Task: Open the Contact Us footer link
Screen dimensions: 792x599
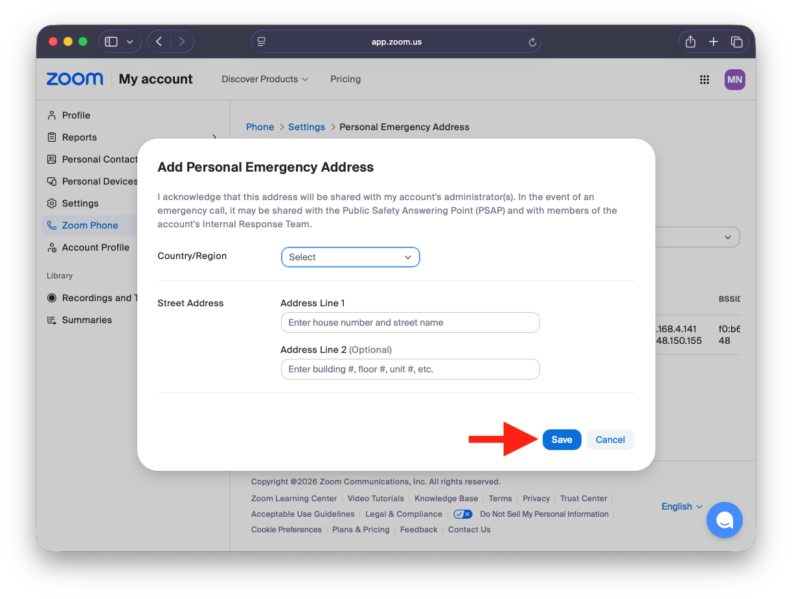Action: click(469, 530)
